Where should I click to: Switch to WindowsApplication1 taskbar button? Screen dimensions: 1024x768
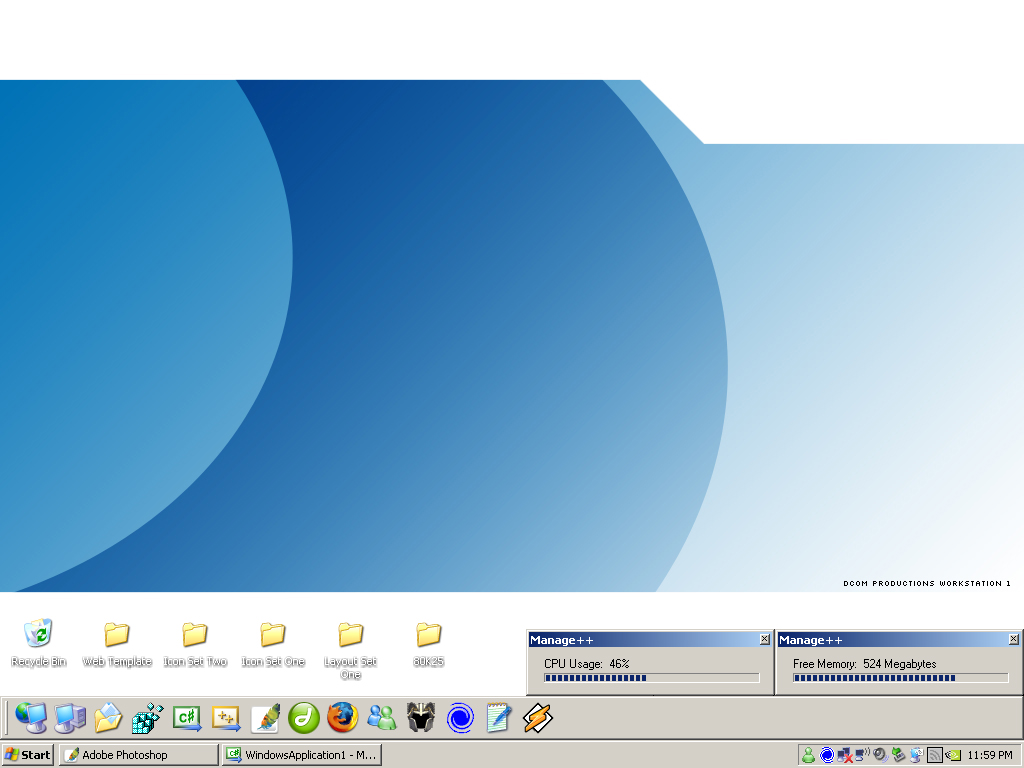(x=301, y=755)
